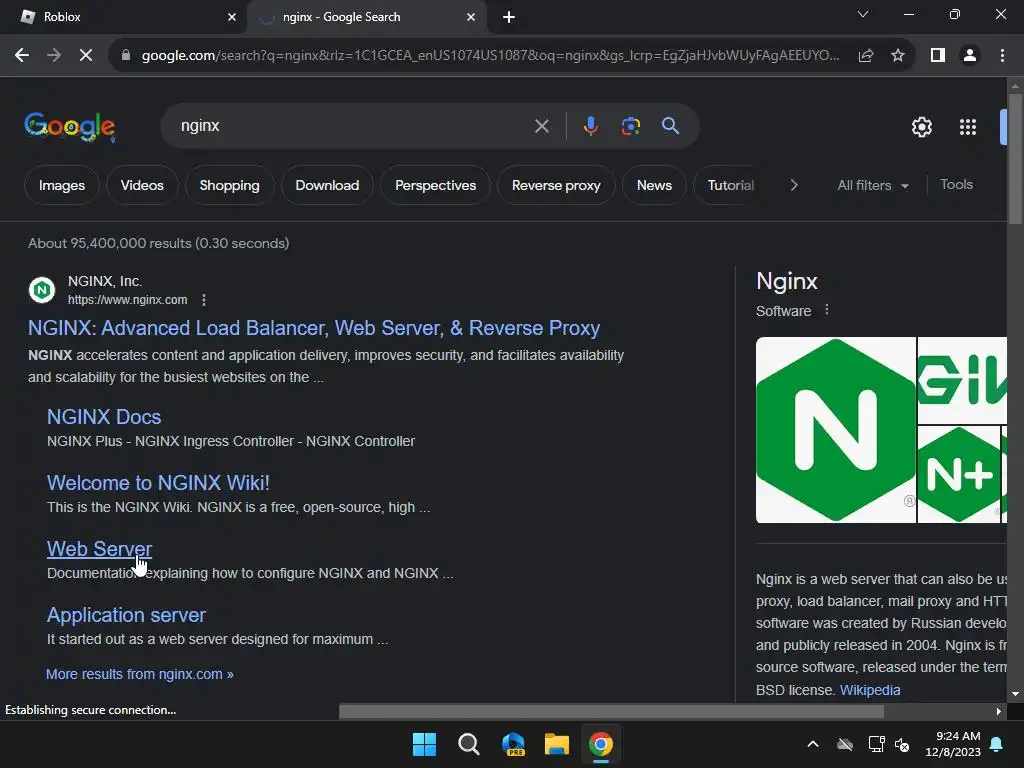
Task: Open the search Tools options
Action: 956,185
